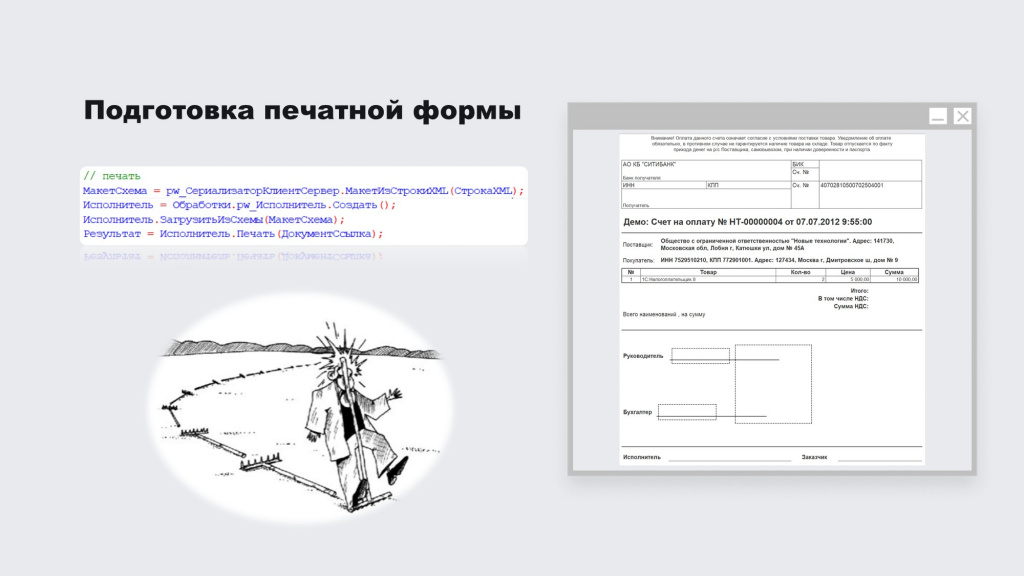Screen dimensions: 1024x576
Task: Click the "Сумма" column header
Action: pyautogui.click(x=894, y=272)
